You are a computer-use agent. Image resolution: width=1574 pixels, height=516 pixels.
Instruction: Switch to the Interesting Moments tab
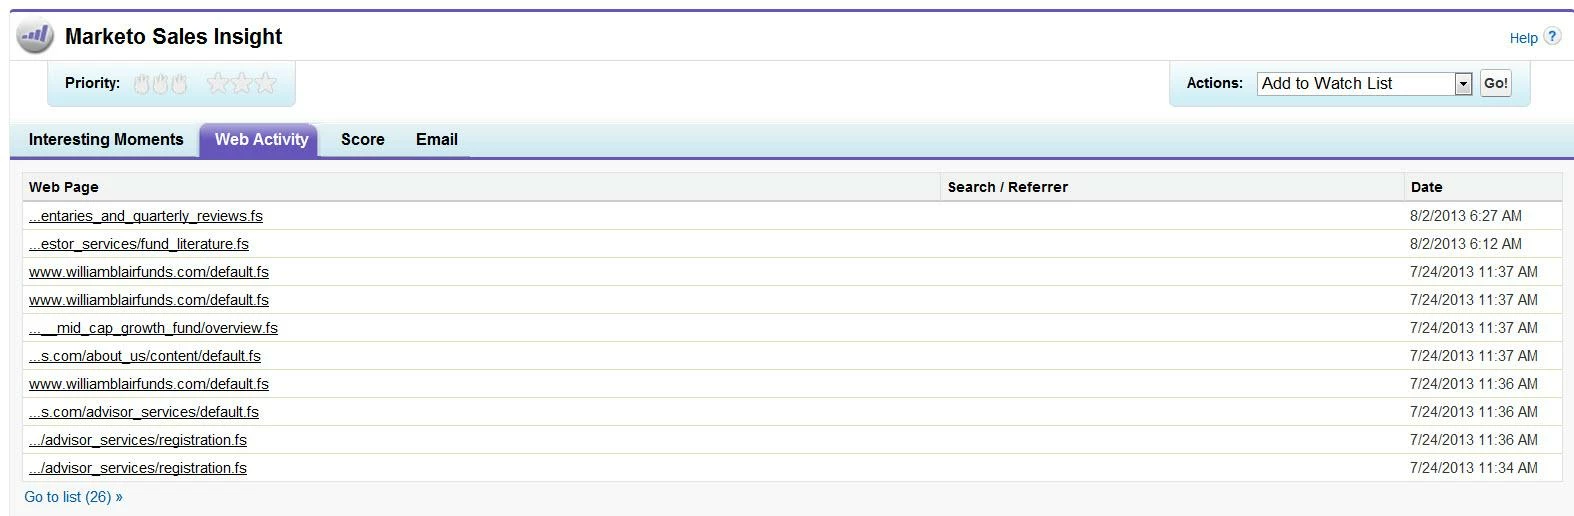106,139
